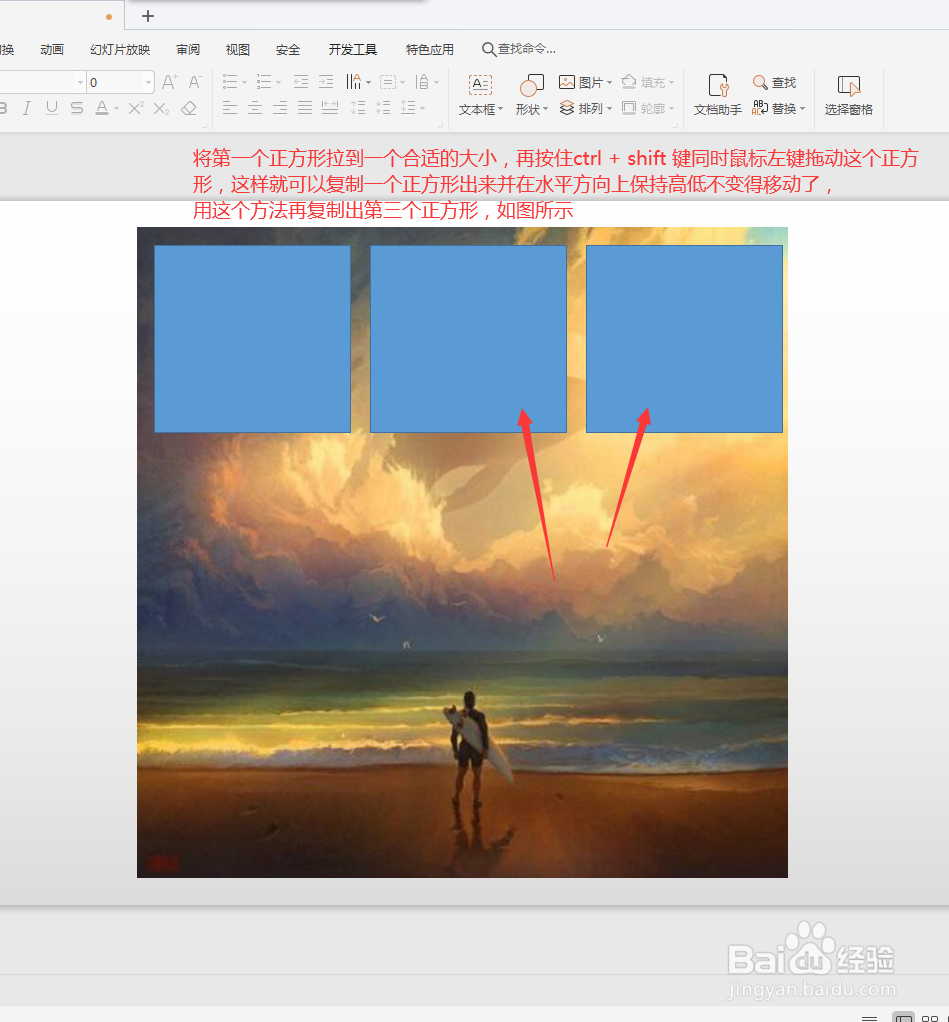949x1022 pixels.
Task: Open the 安全 tab
Action: click(x=287, y=50)
